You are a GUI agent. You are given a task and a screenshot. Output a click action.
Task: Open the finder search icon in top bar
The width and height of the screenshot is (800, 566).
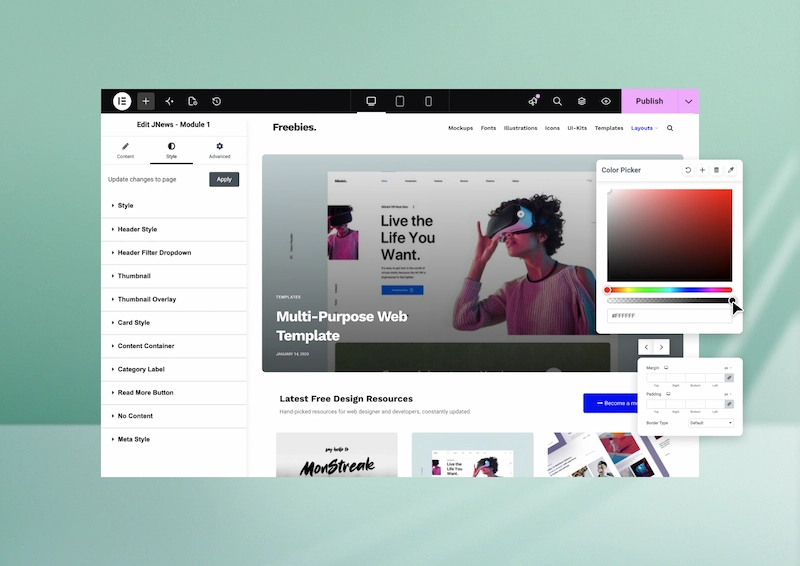(x=557, y=101)
